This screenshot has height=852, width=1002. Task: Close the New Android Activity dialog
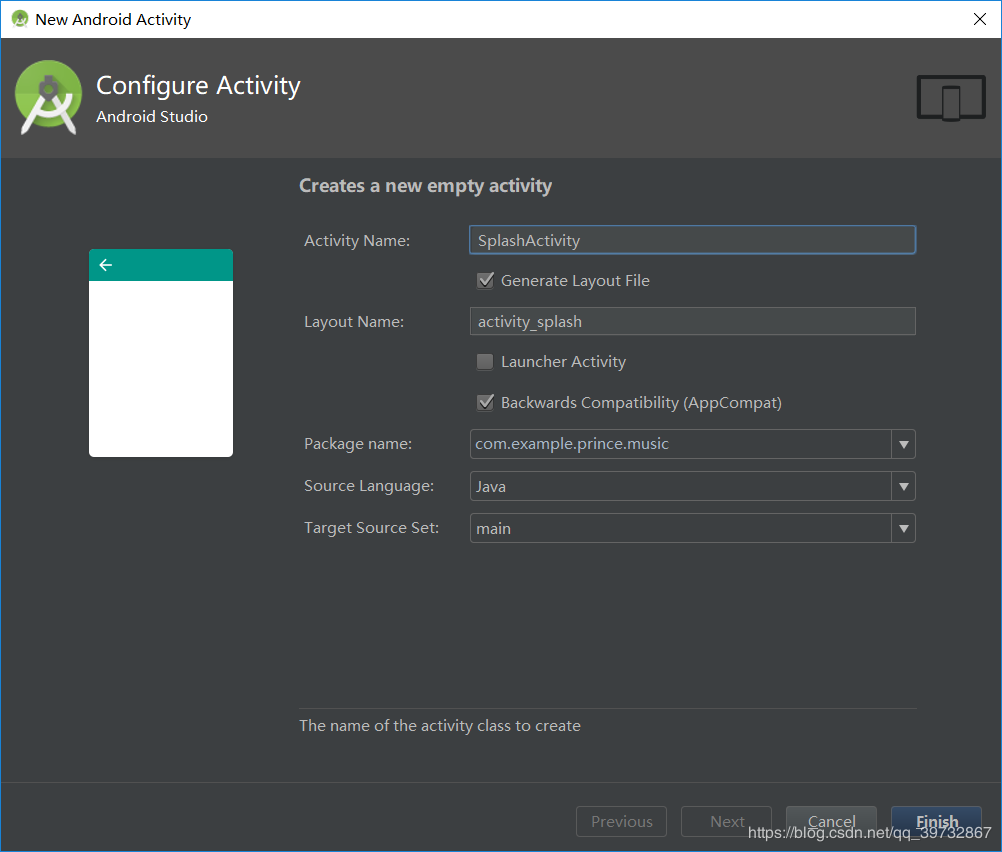tap(980, 18)
